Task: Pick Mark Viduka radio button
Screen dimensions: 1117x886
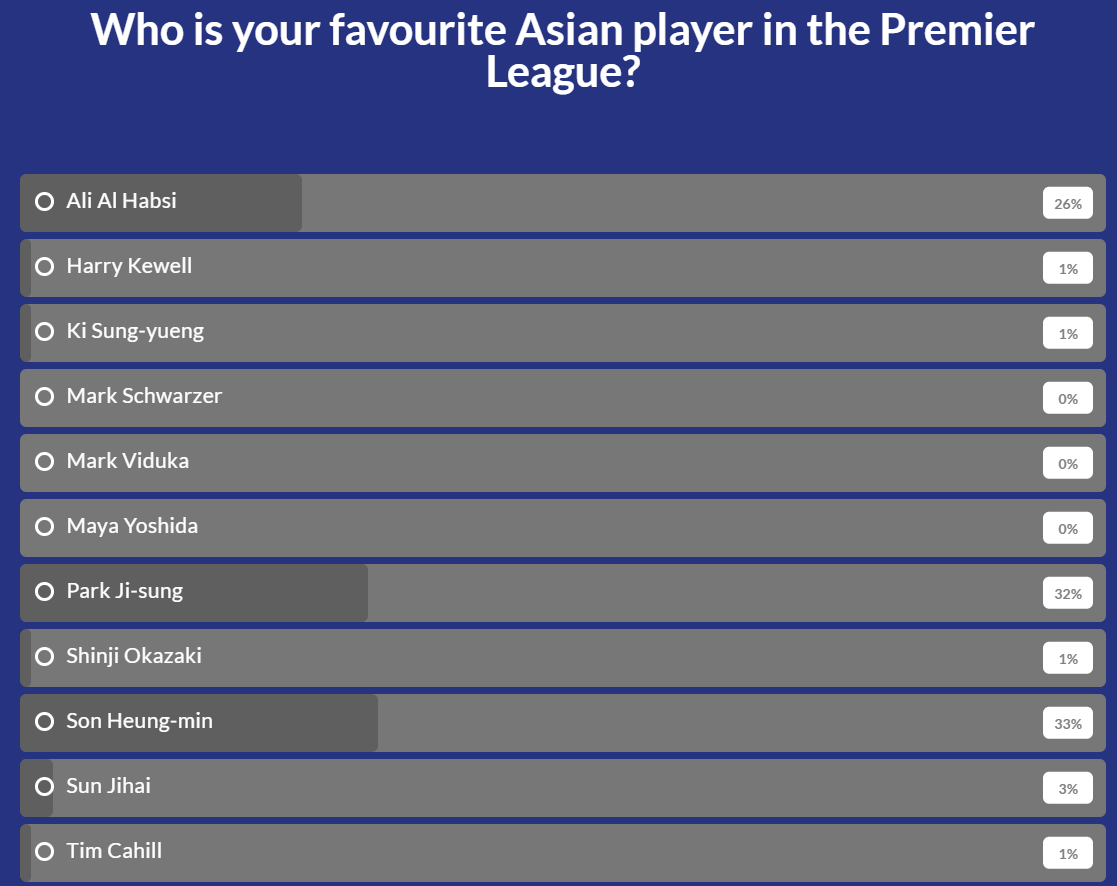Action: [44, 462]
